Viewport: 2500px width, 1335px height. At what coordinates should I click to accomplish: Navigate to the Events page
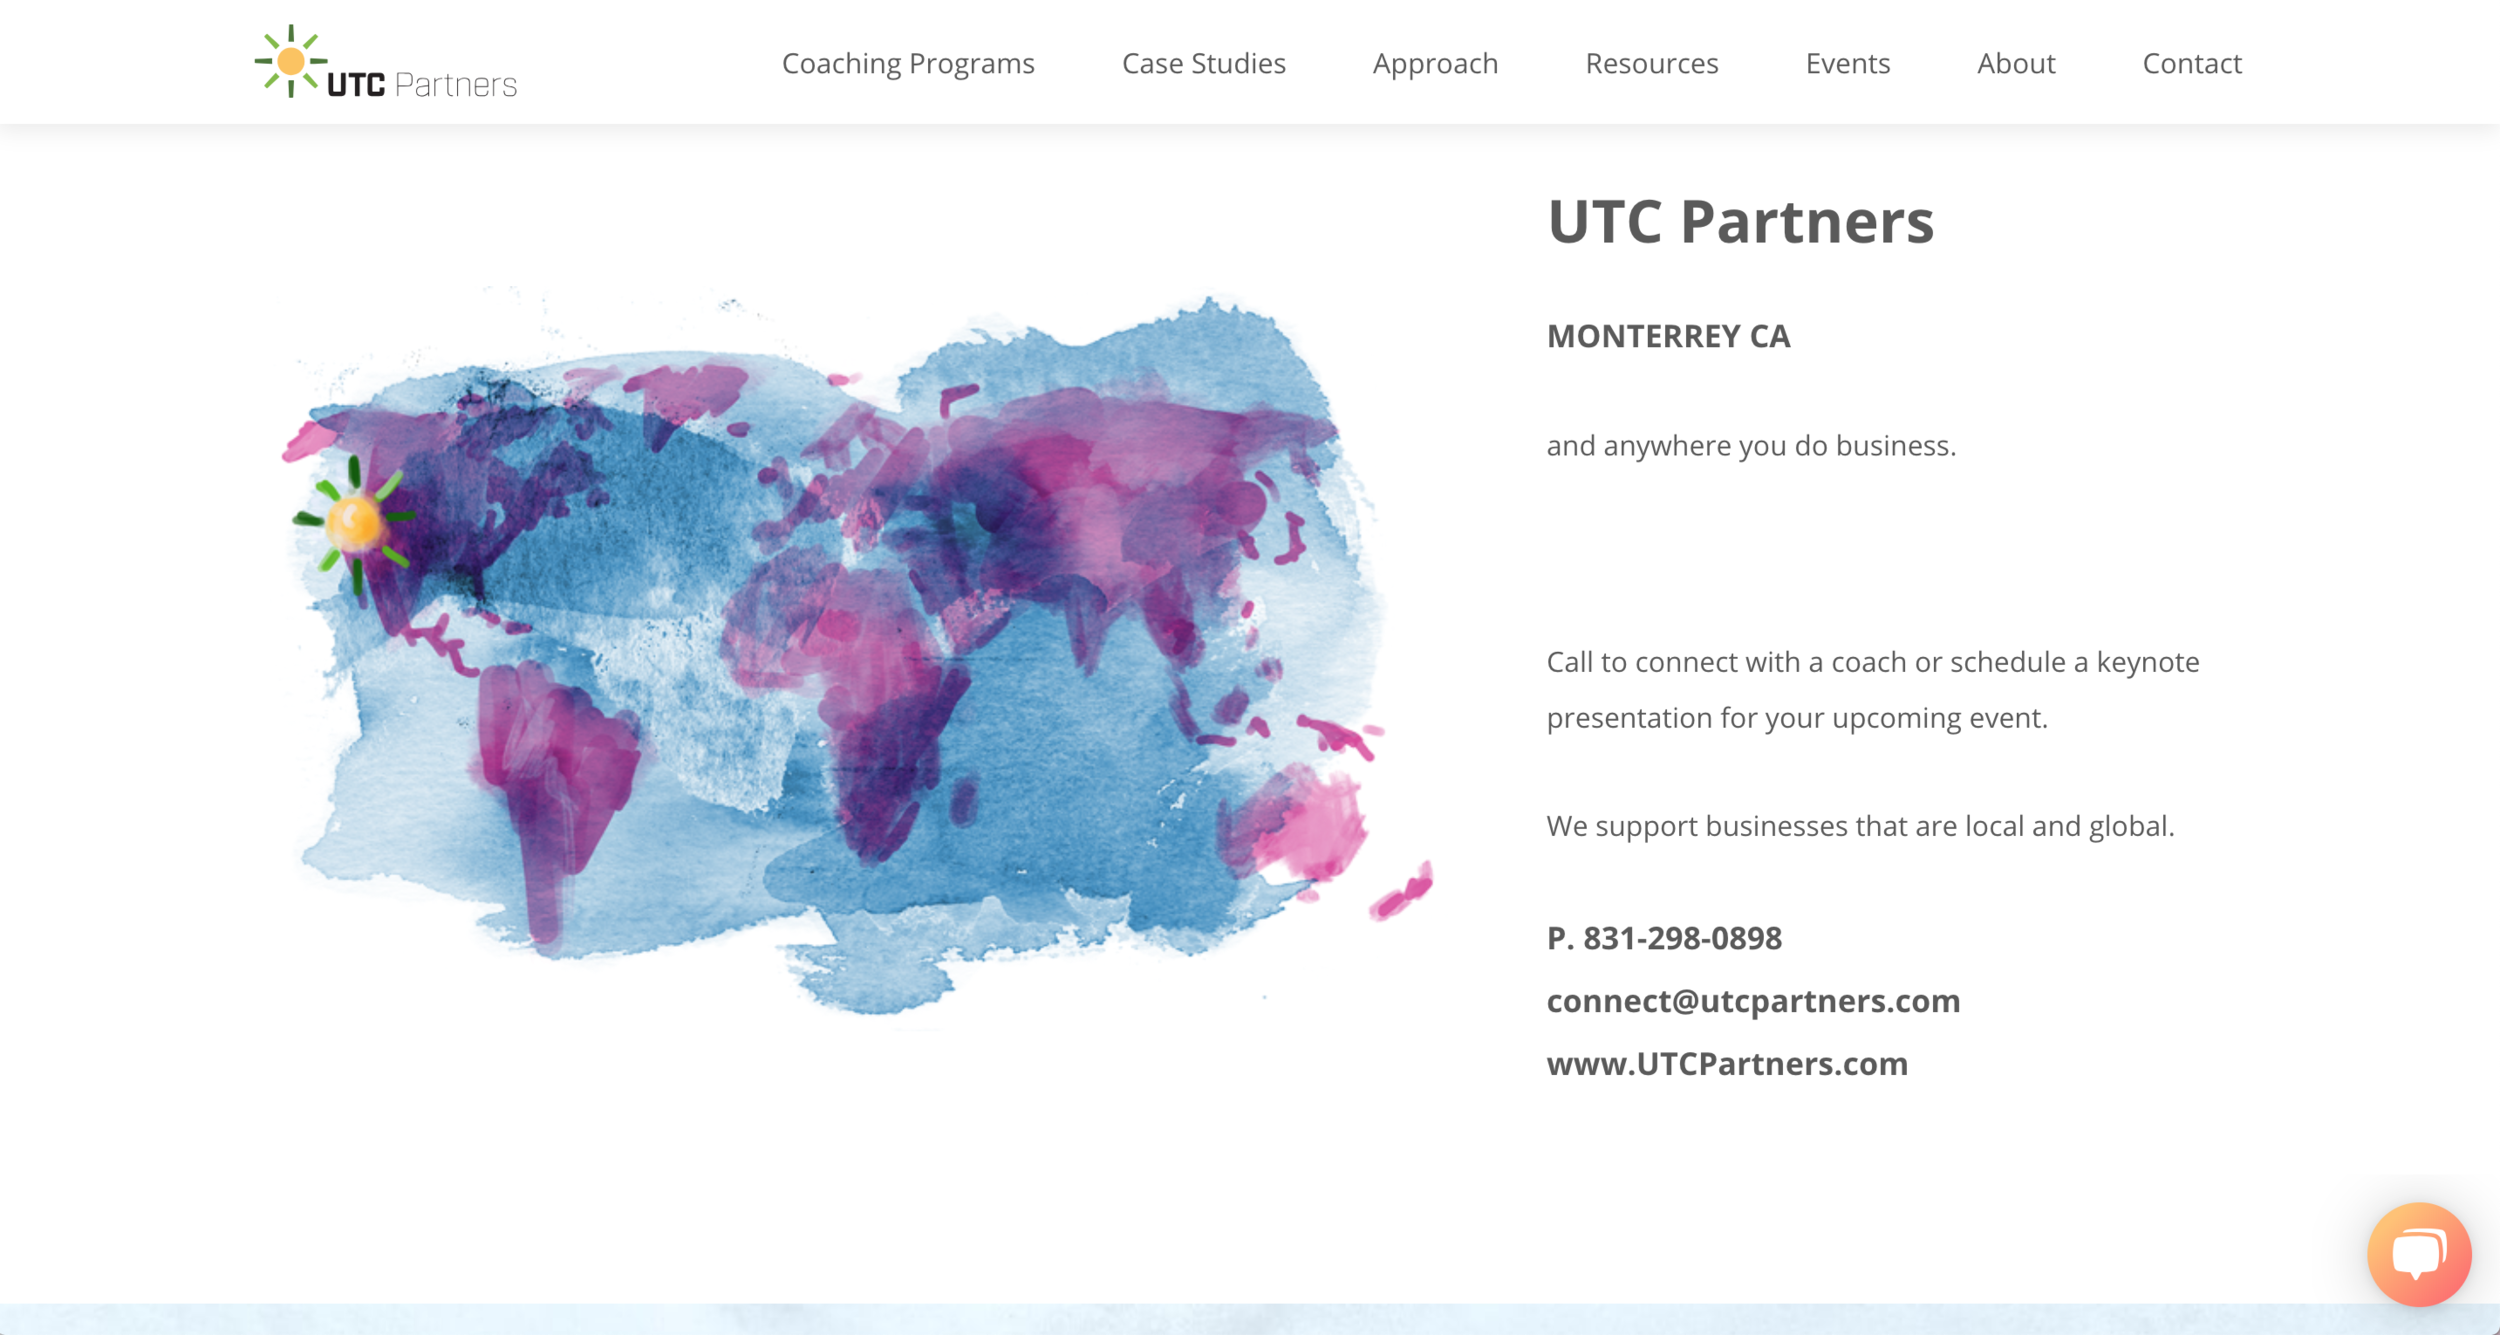point(1847,63)
